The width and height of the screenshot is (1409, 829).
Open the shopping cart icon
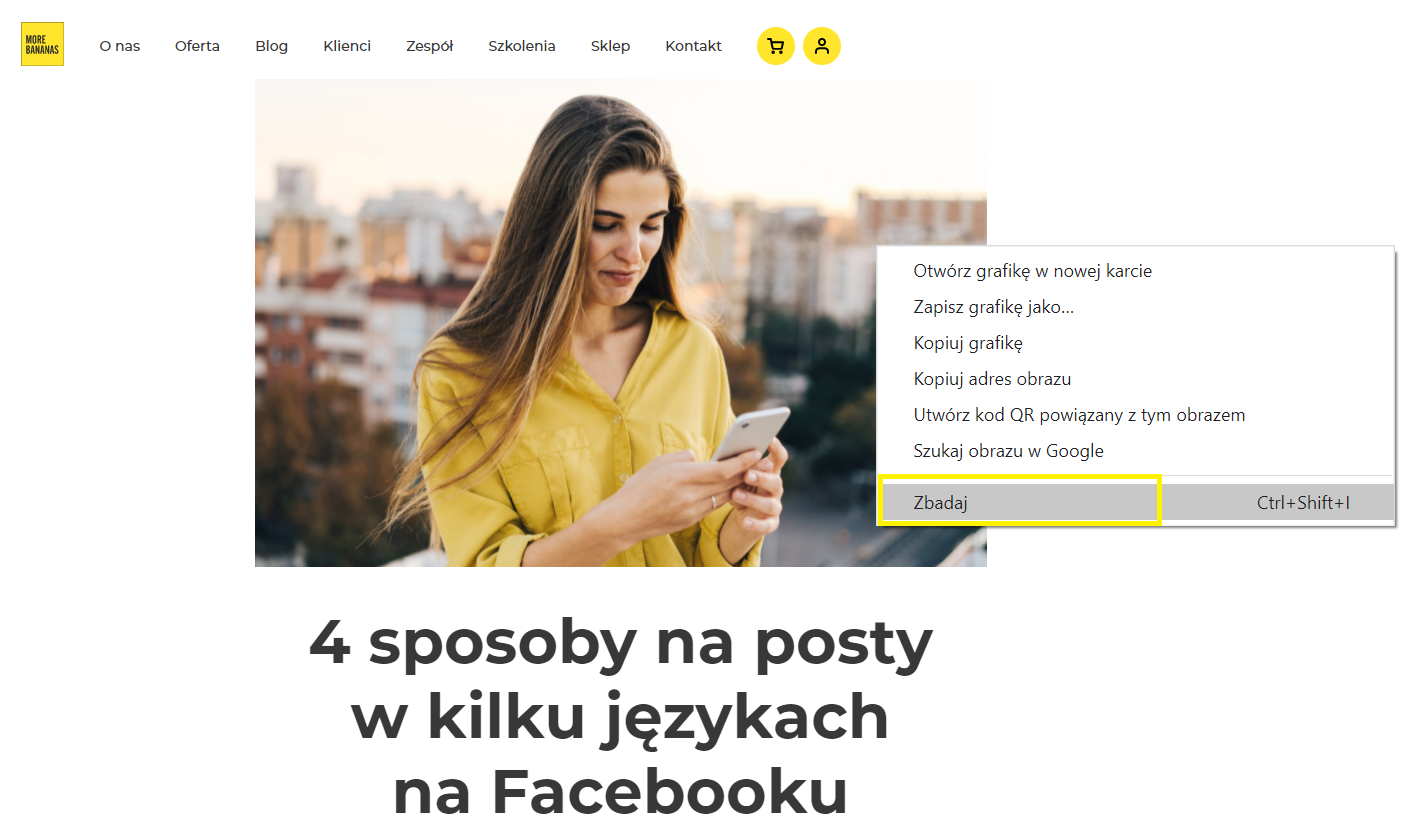[x=775, y=46]
